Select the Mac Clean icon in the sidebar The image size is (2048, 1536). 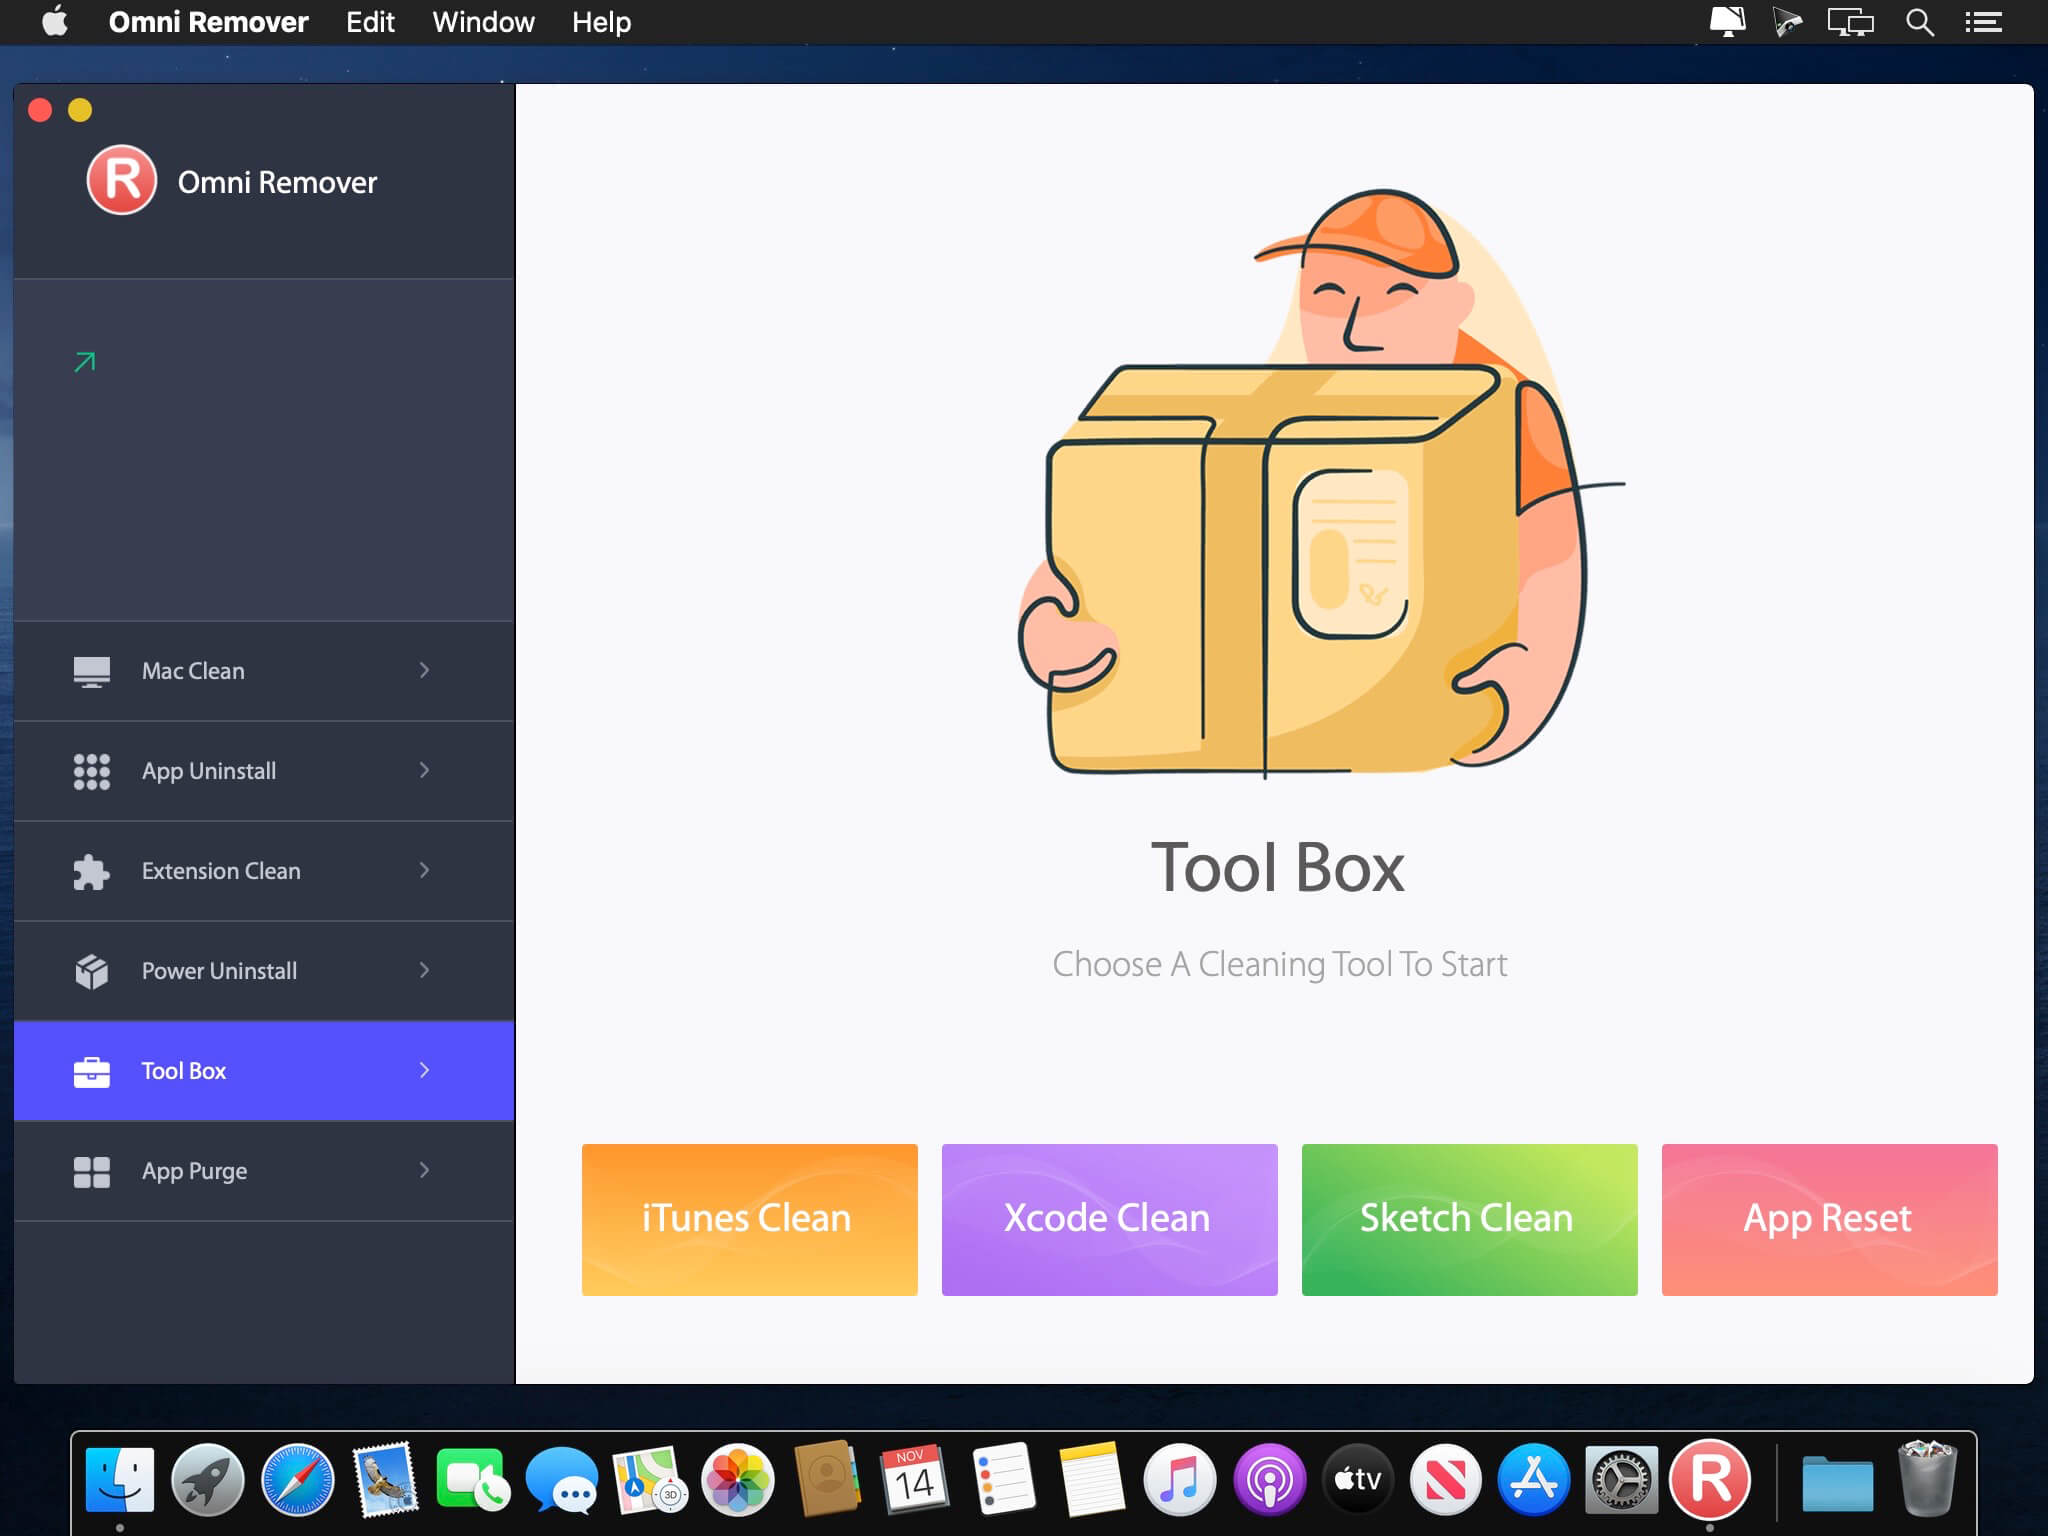tap(92, 671)
